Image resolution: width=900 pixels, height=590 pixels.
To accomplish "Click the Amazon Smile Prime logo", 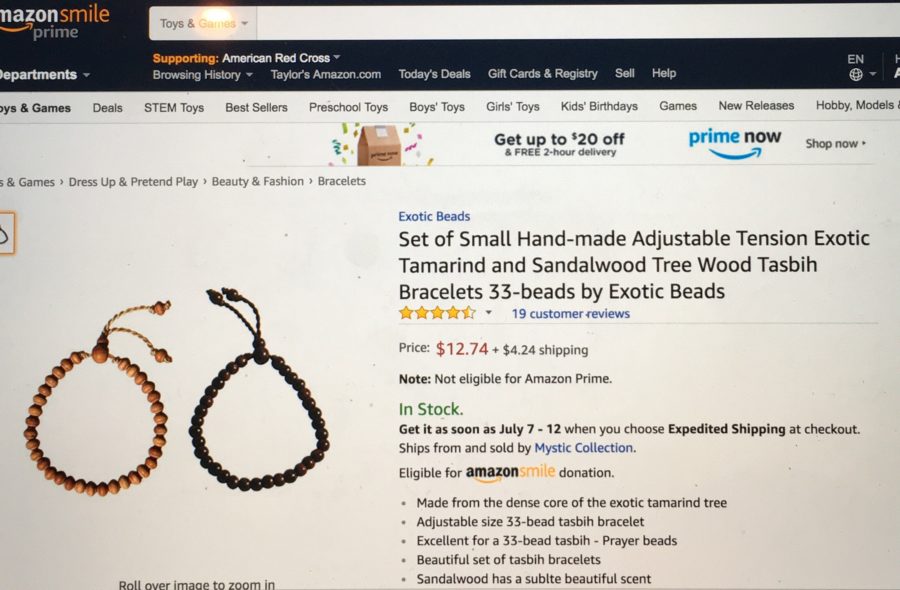I will [54, 22].
